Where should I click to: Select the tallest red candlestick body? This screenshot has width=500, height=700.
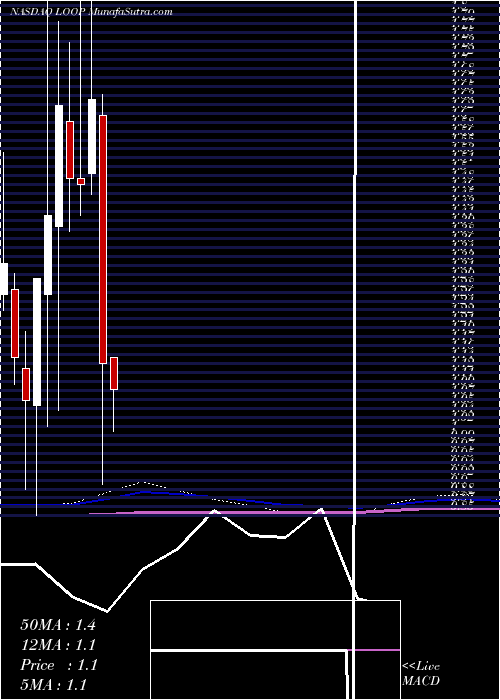pyautogui.click(x=103, y=239)
